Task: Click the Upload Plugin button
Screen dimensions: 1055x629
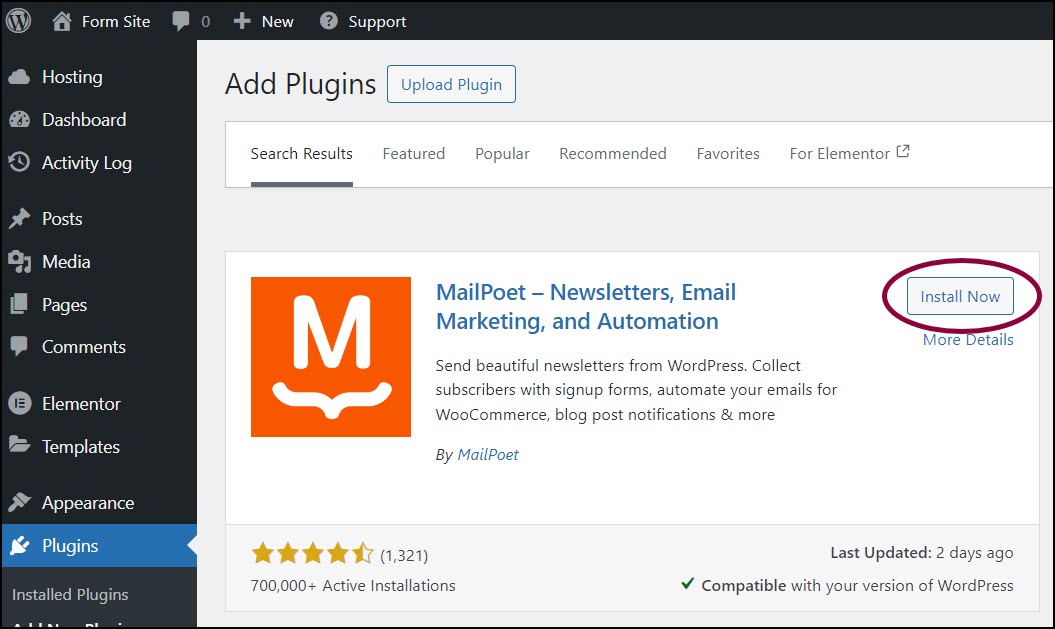Action: 451,84
